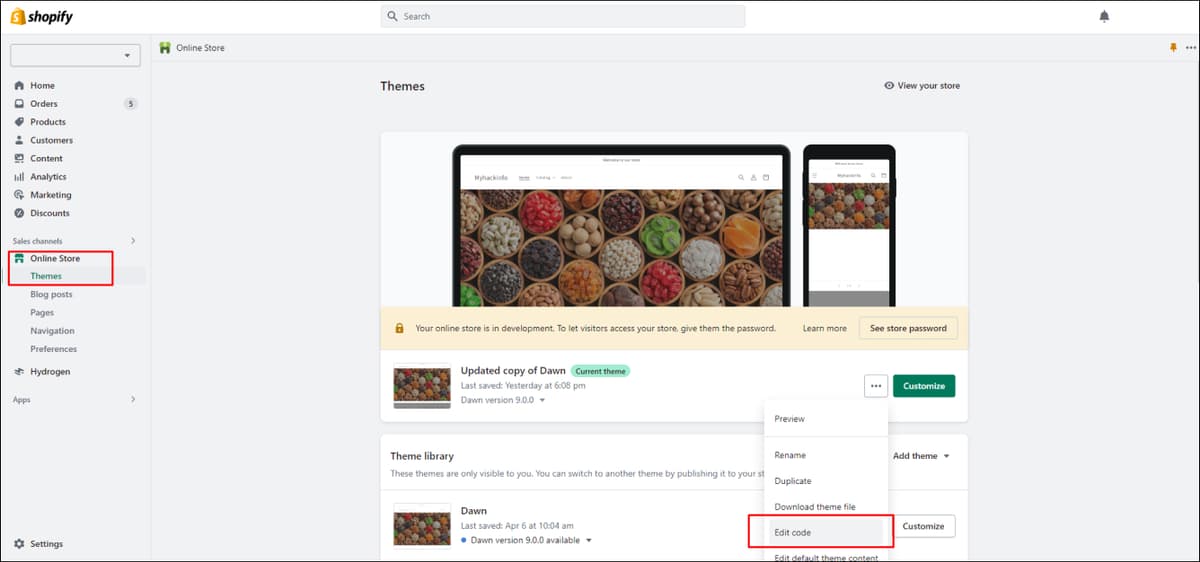This screenshot has height=562, width=1200.
Task: Click the Customers person icon
Action: pos(19,140)
